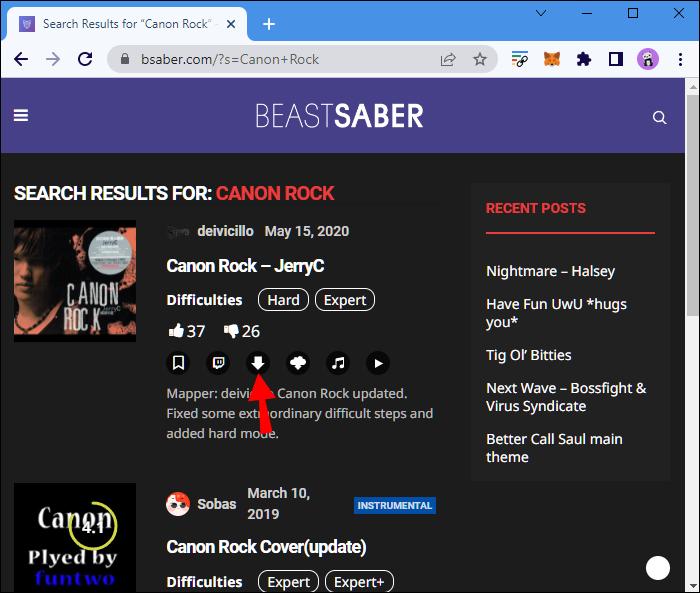This screenshot has height=593, width=700.
Task: Click the music note preview icon
Action: 338,363
